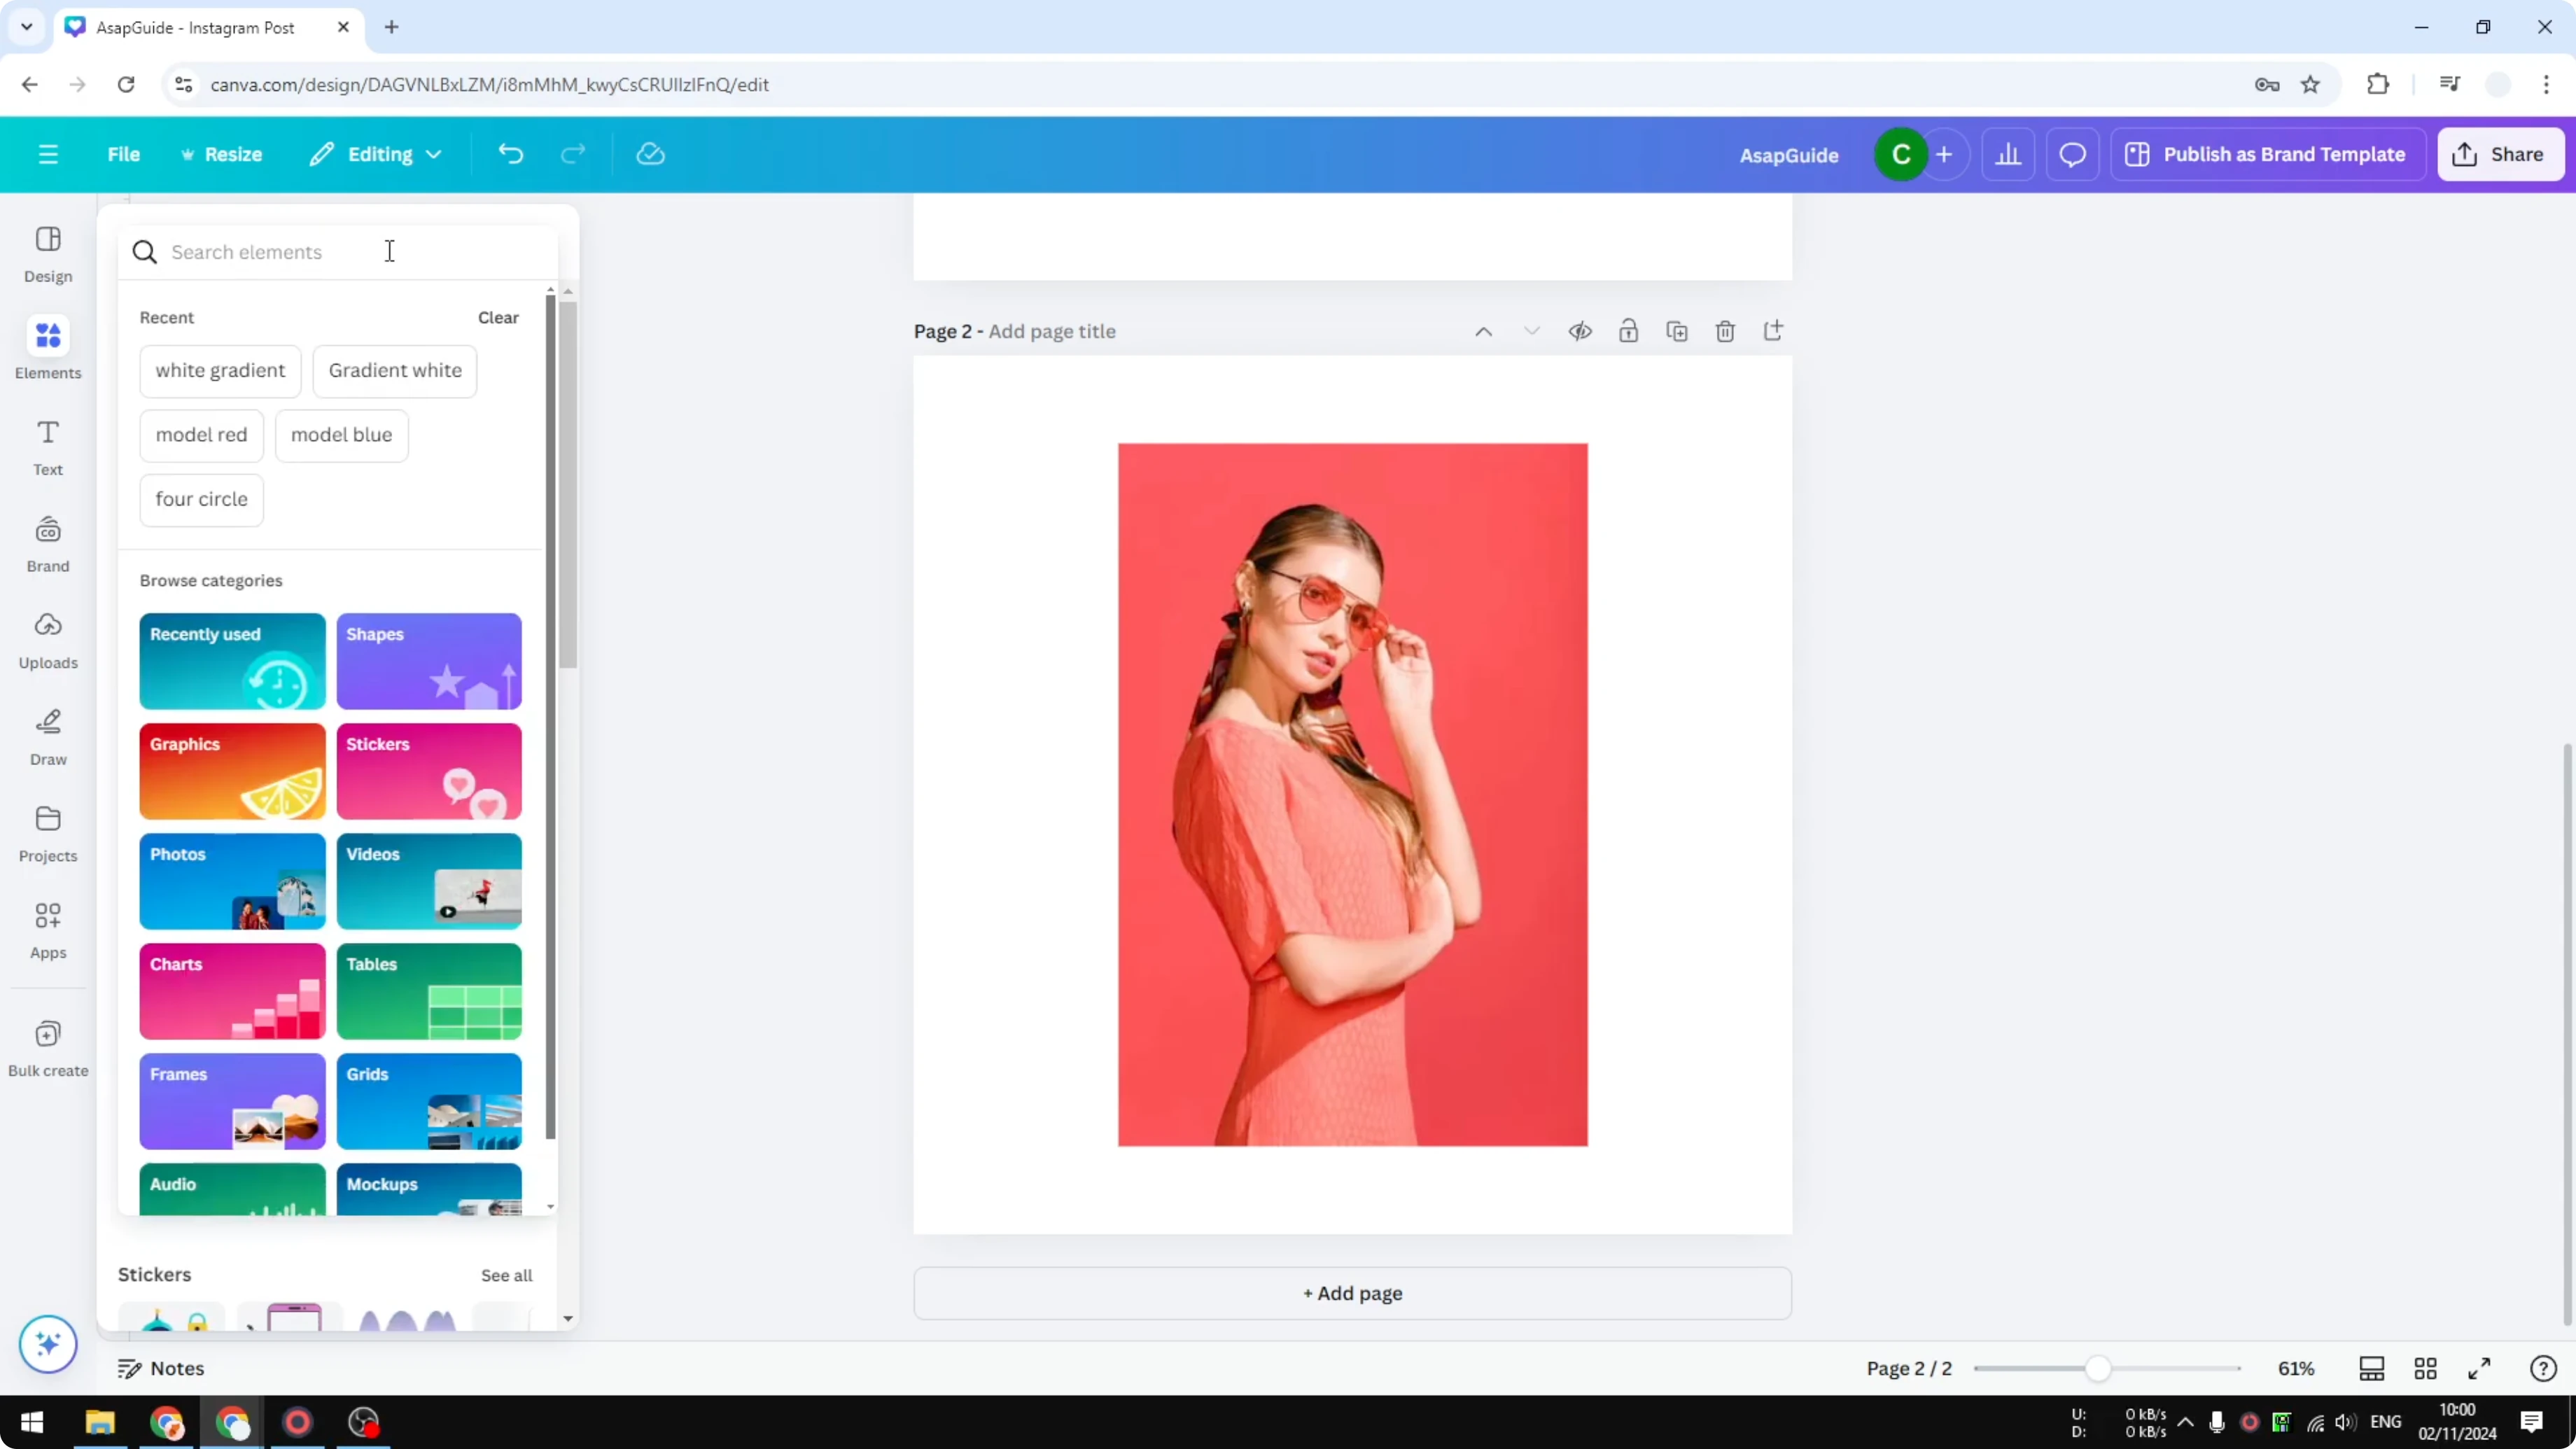This screenshot has width=2576, height=1449.
Task: Click the Magic assistant sparkle icon
Action: tap(47, 1344)
